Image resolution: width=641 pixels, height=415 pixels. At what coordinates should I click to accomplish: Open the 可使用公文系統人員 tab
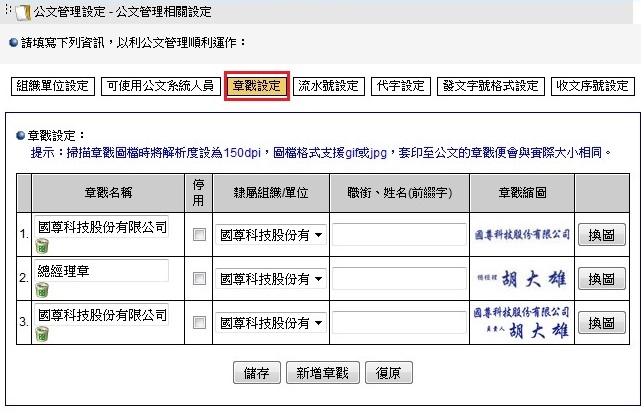pos(160,86)
